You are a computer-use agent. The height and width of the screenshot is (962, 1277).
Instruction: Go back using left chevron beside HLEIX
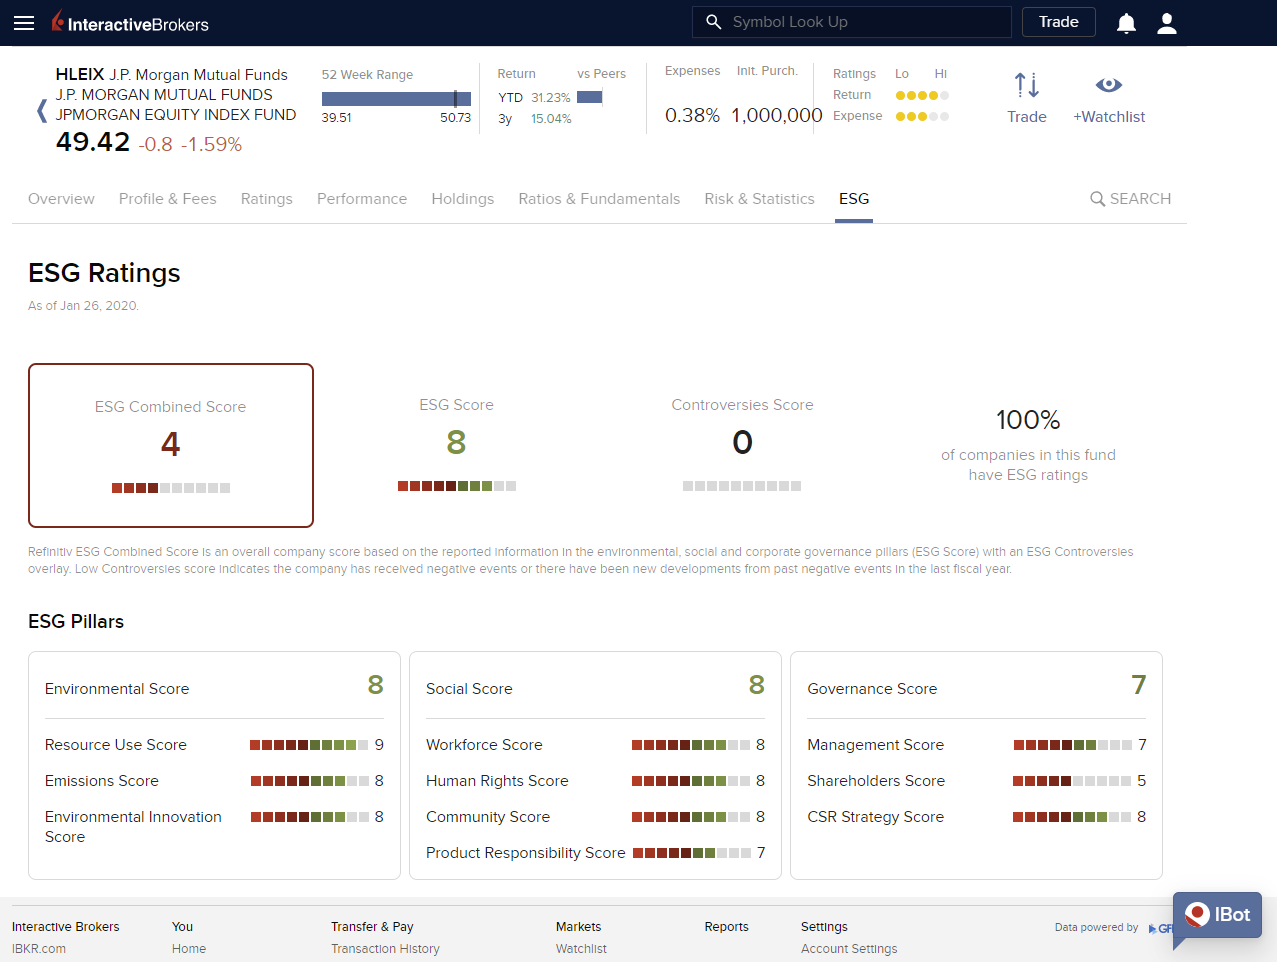41,111
